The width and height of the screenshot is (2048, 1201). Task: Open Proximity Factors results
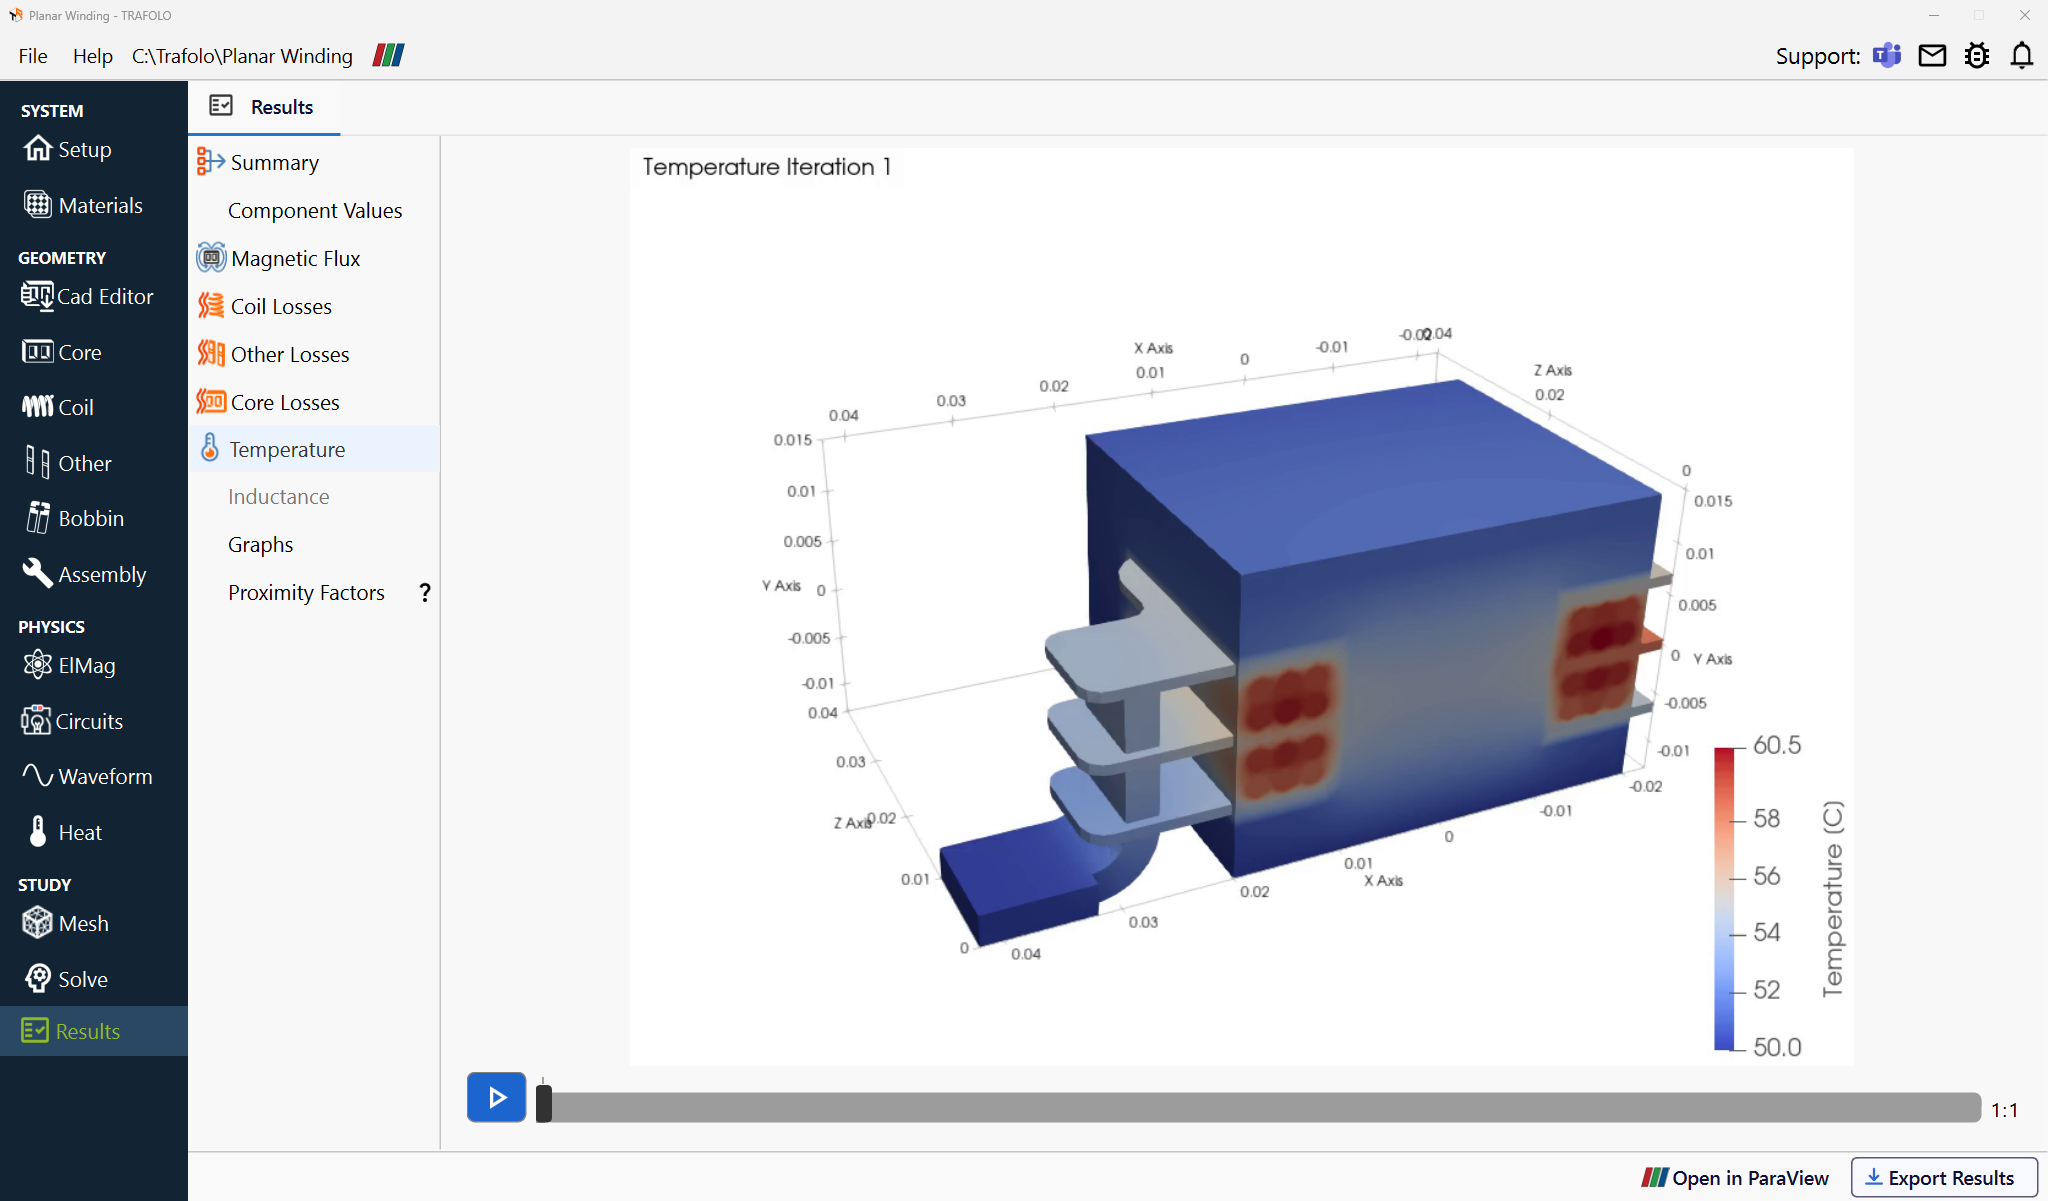(x=306, y=592)
